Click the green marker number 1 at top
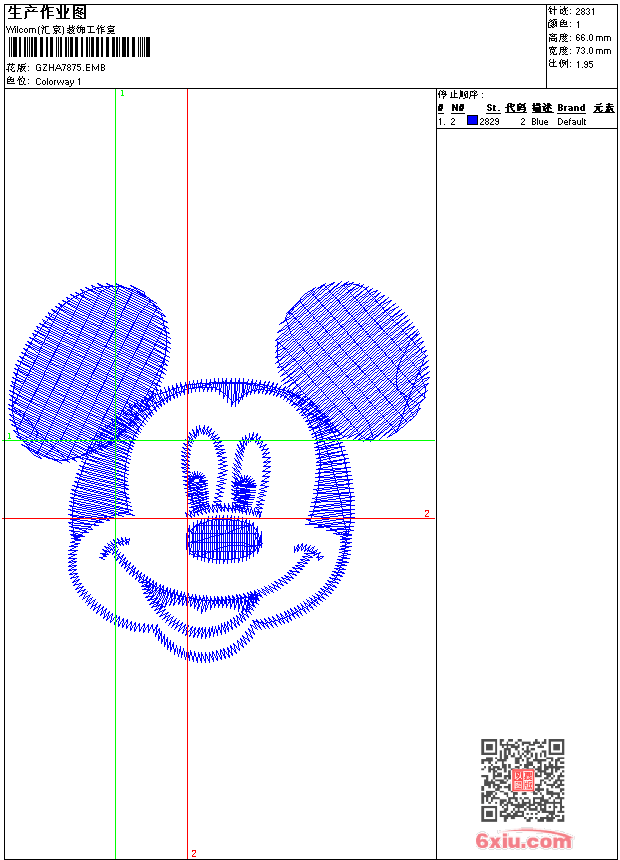The image size is (620, 860). point(122,93)
